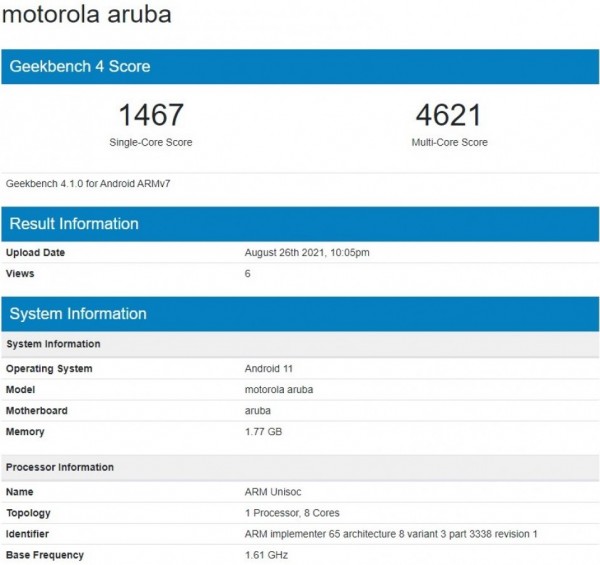Image resolution: width=600 pixels, height=565 pixels.
Task: Select the 'ARM Unisoc' processor name
Action: 273,492
